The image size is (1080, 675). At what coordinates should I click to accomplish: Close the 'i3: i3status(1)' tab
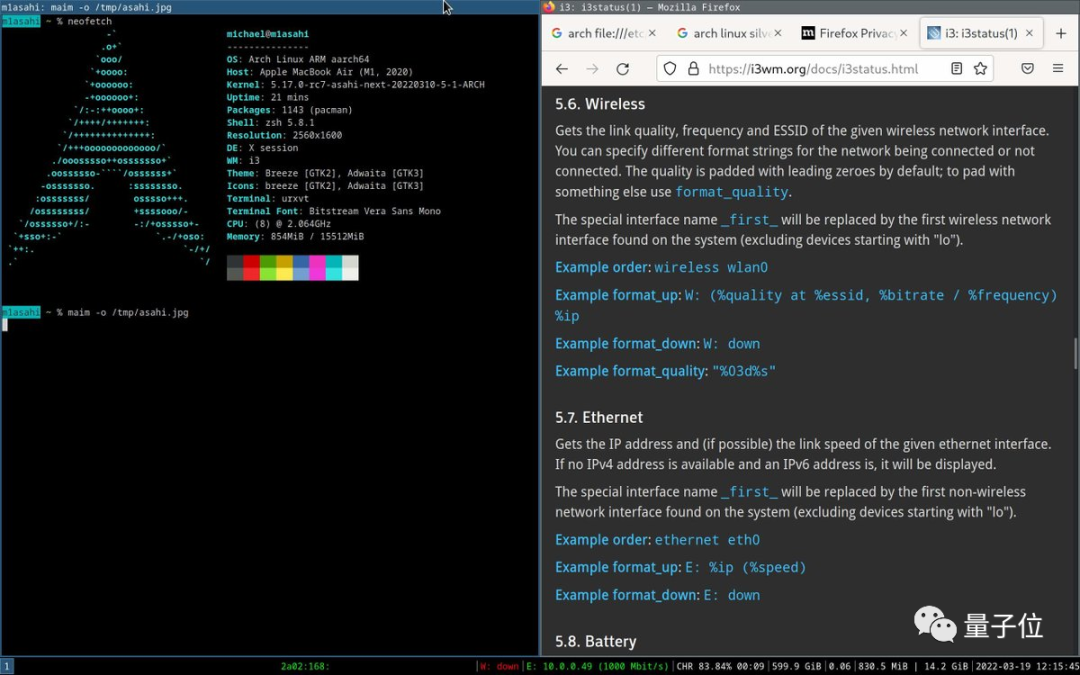[1029, 33]
